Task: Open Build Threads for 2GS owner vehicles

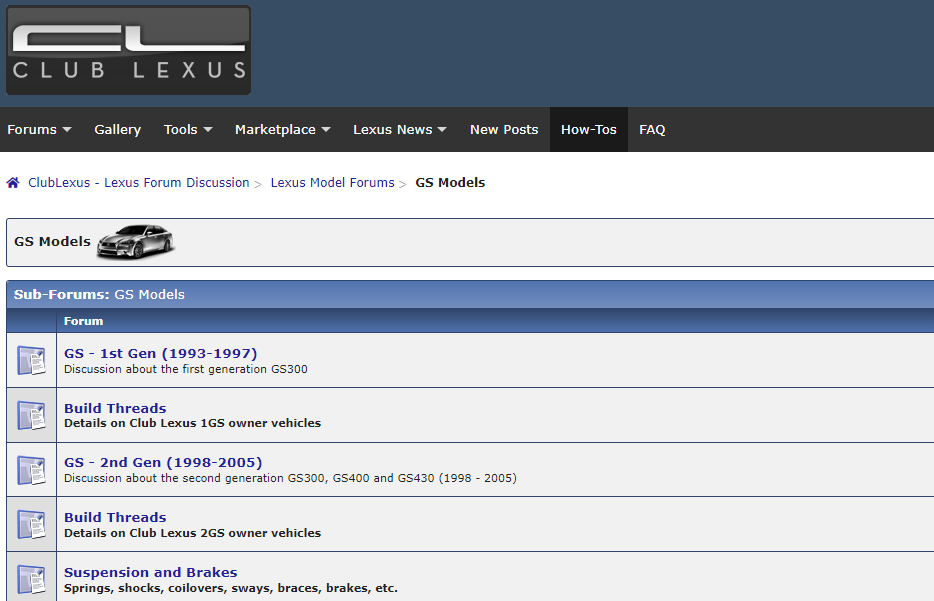Action: [115, 517]
